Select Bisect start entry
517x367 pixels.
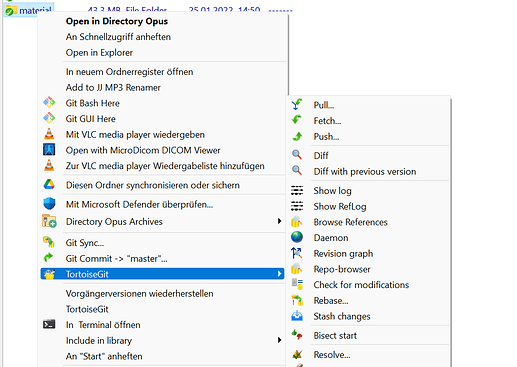tap(335, 335)
